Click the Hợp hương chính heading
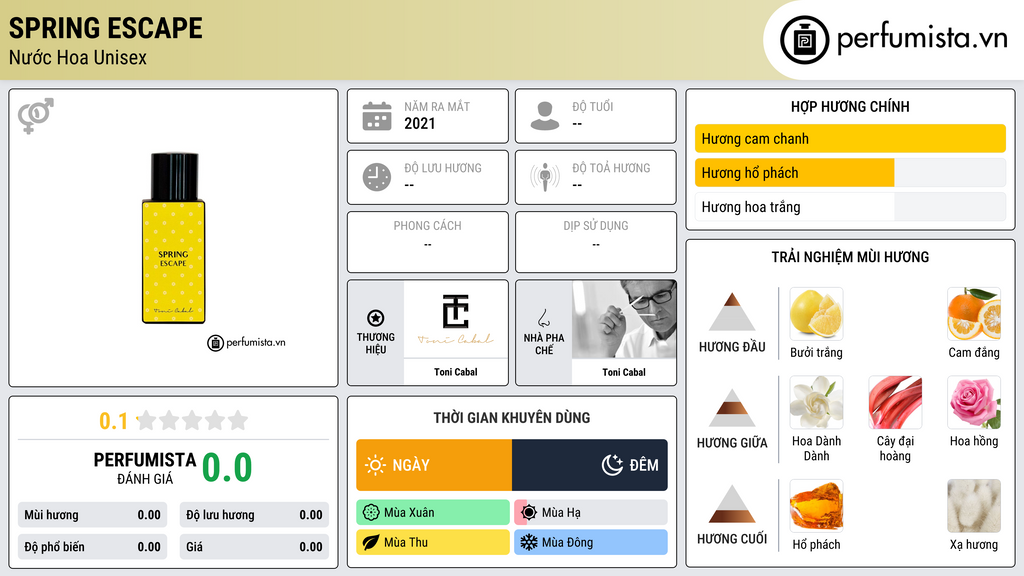1024x576 pixels. tap(850, 106)
